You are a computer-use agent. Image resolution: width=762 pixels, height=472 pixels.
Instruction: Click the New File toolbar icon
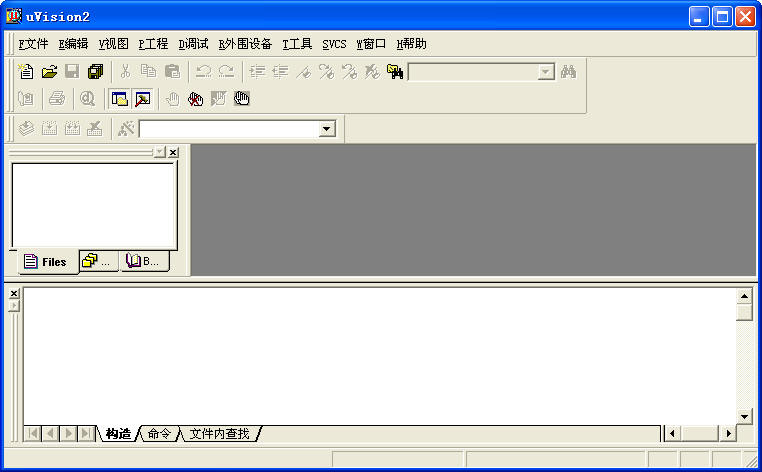(x=26, y=72)
